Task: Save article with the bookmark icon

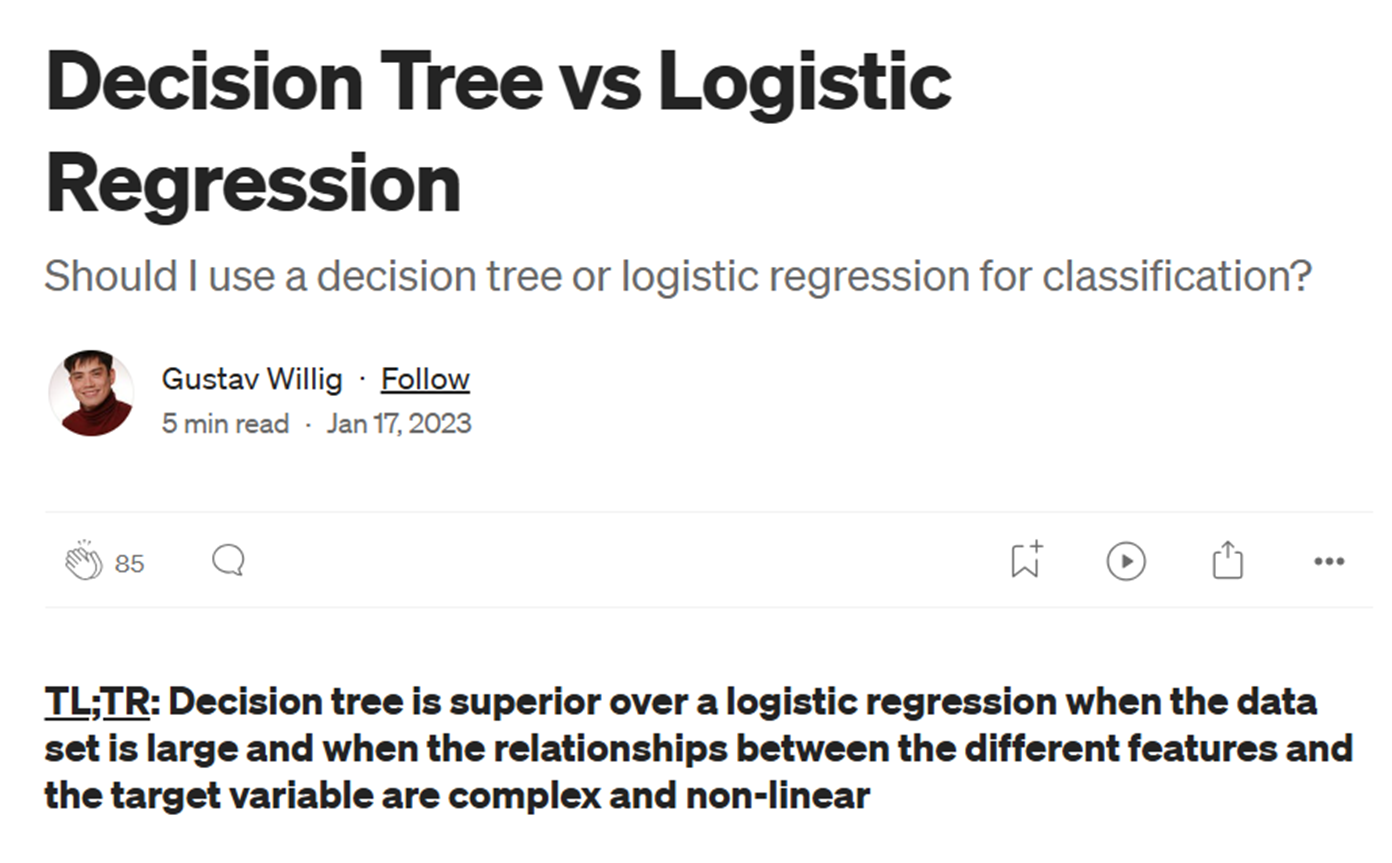Action: pyautogui.click(x=1025, y=560)
